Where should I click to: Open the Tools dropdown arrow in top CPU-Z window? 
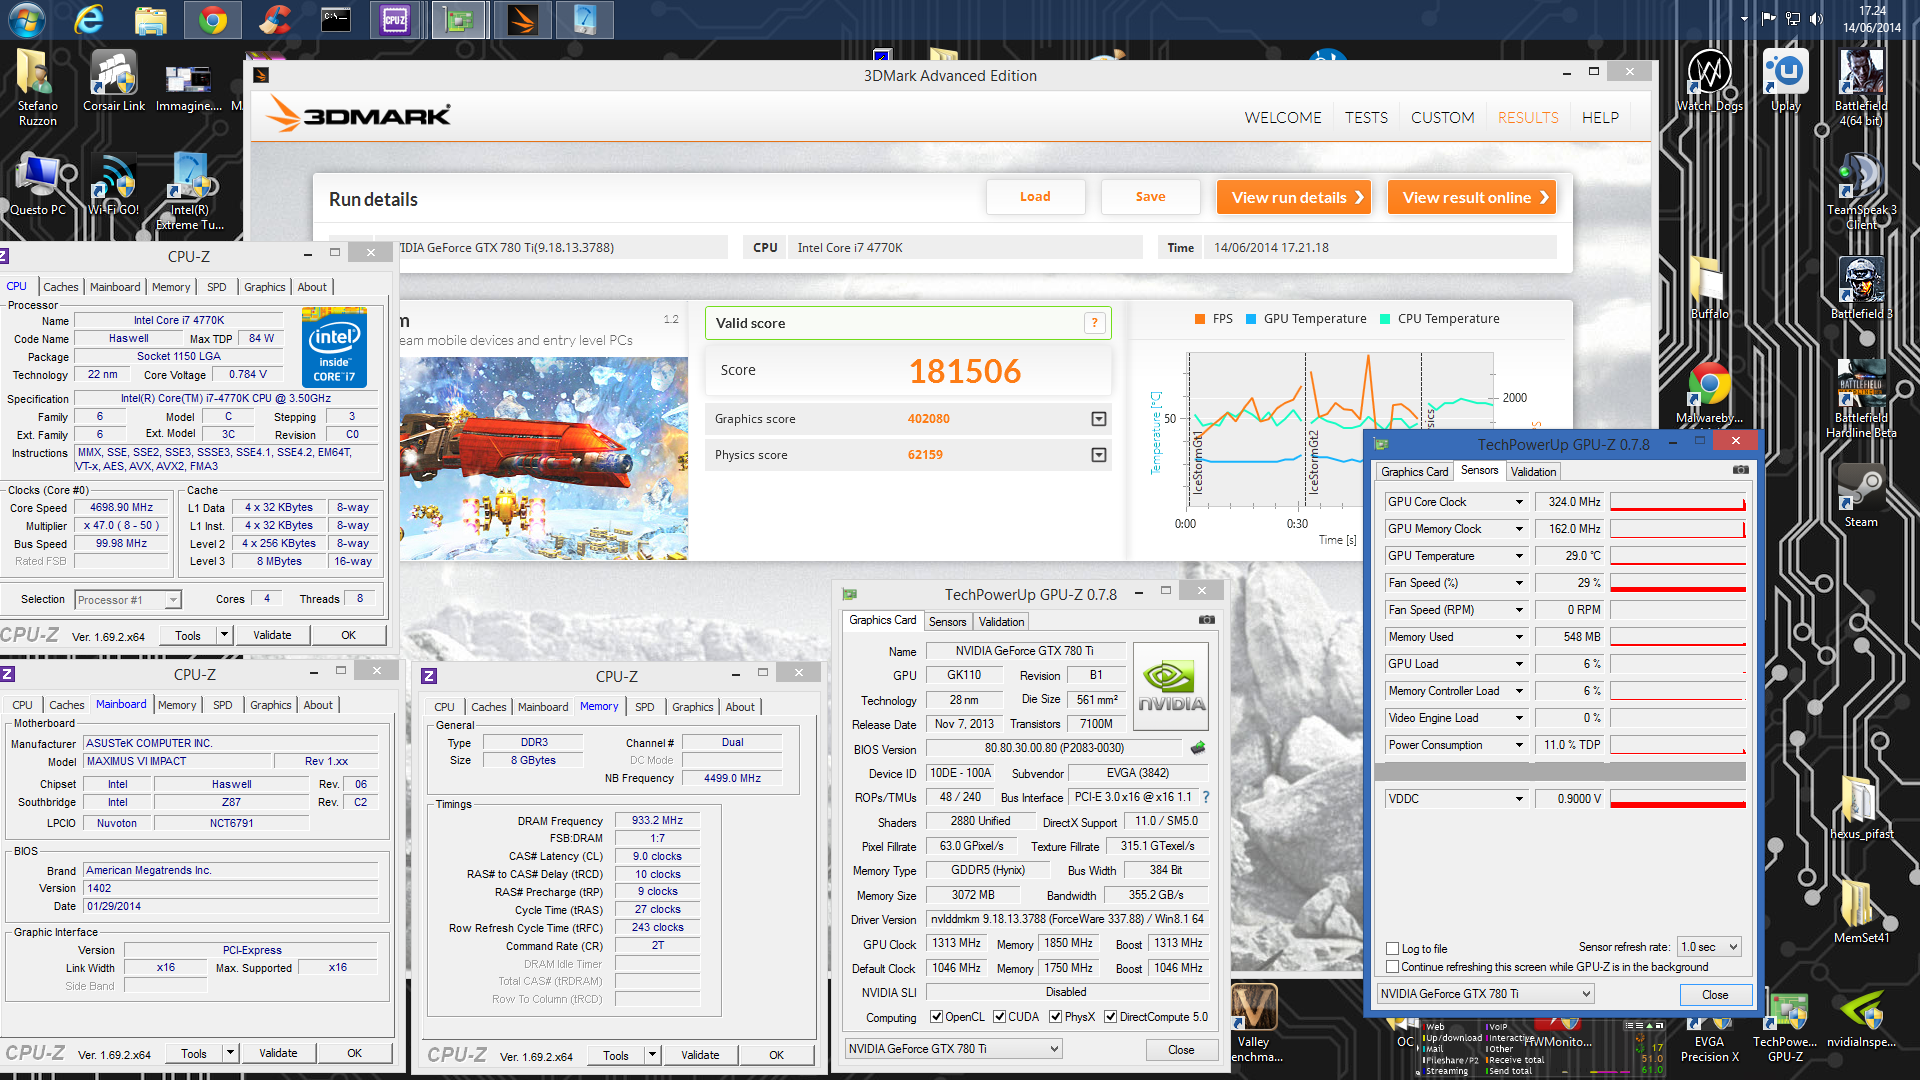225,635
